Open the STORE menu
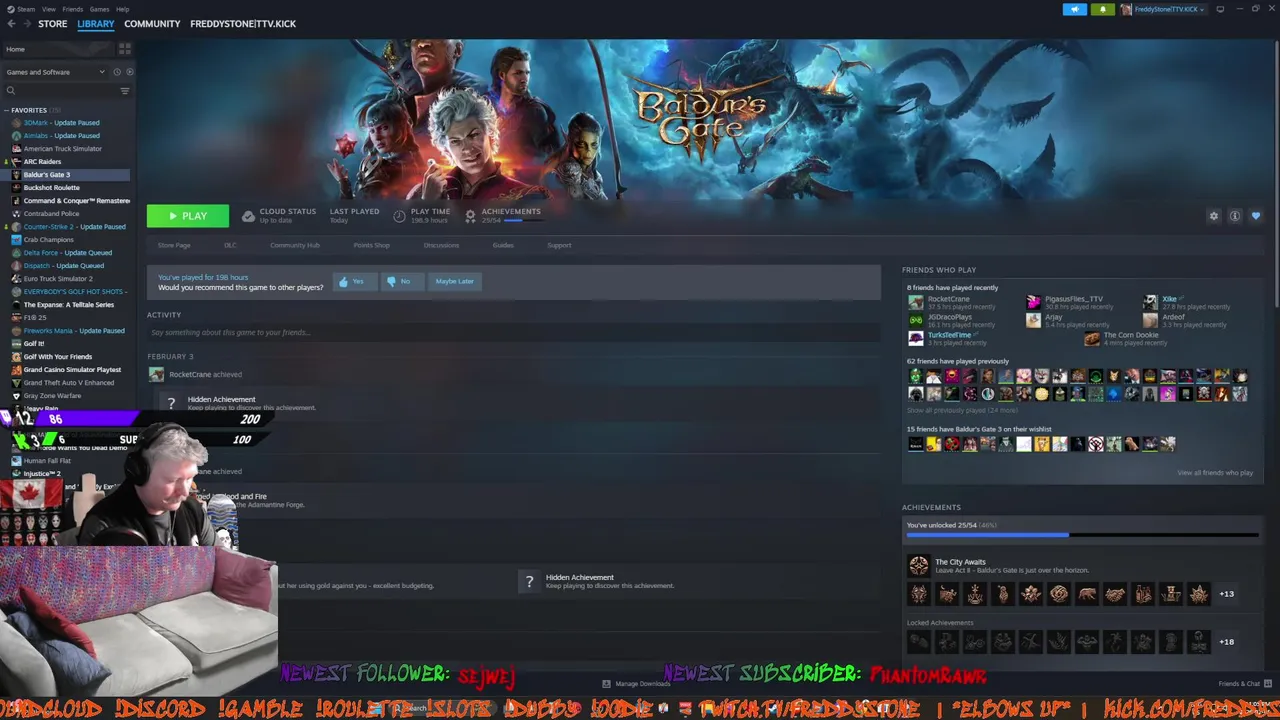This screenshot has height=720, width=1280. (52, 24)
